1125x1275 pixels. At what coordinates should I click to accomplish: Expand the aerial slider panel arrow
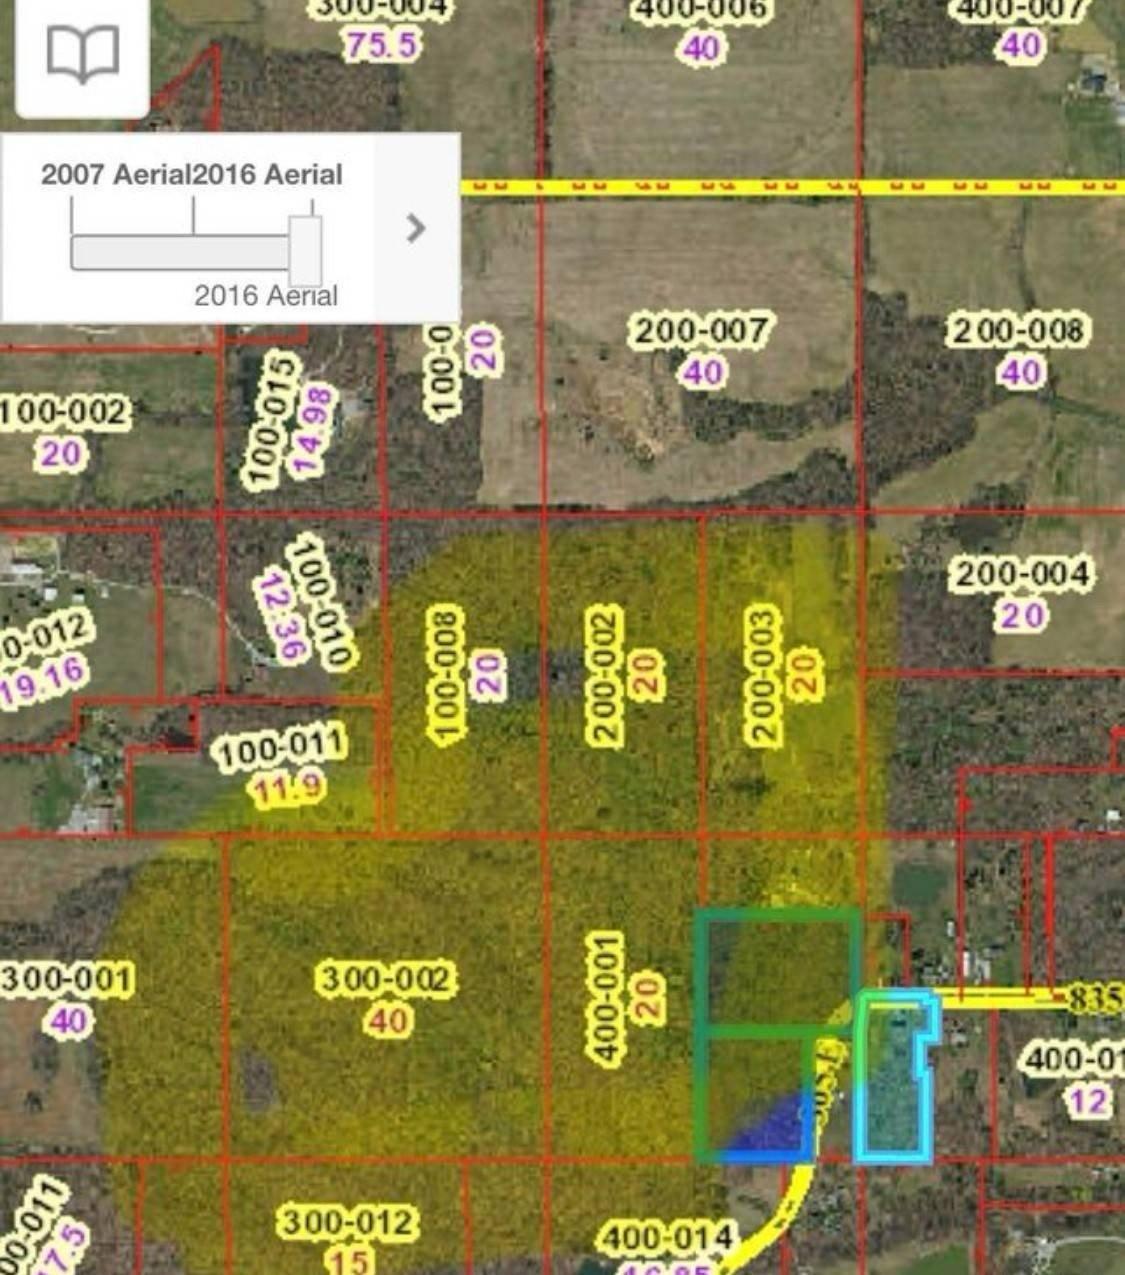[x=417, y=229]
